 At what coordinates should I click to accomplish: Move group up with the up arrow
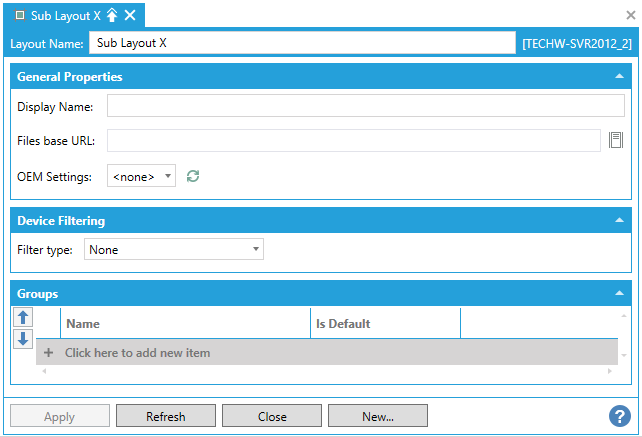(x=24, y=317)
